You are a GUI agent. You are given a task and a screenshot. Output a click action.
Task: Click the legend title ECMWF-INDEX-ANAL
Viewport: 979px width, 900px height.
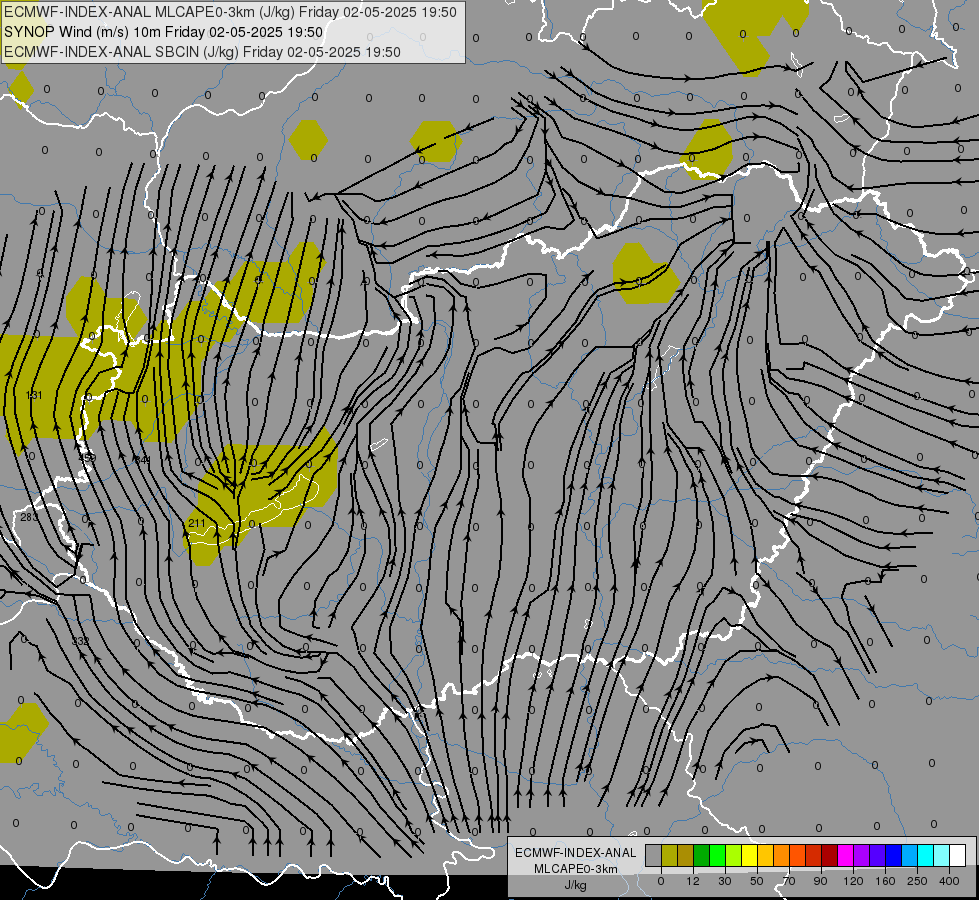tap(575, 853)
